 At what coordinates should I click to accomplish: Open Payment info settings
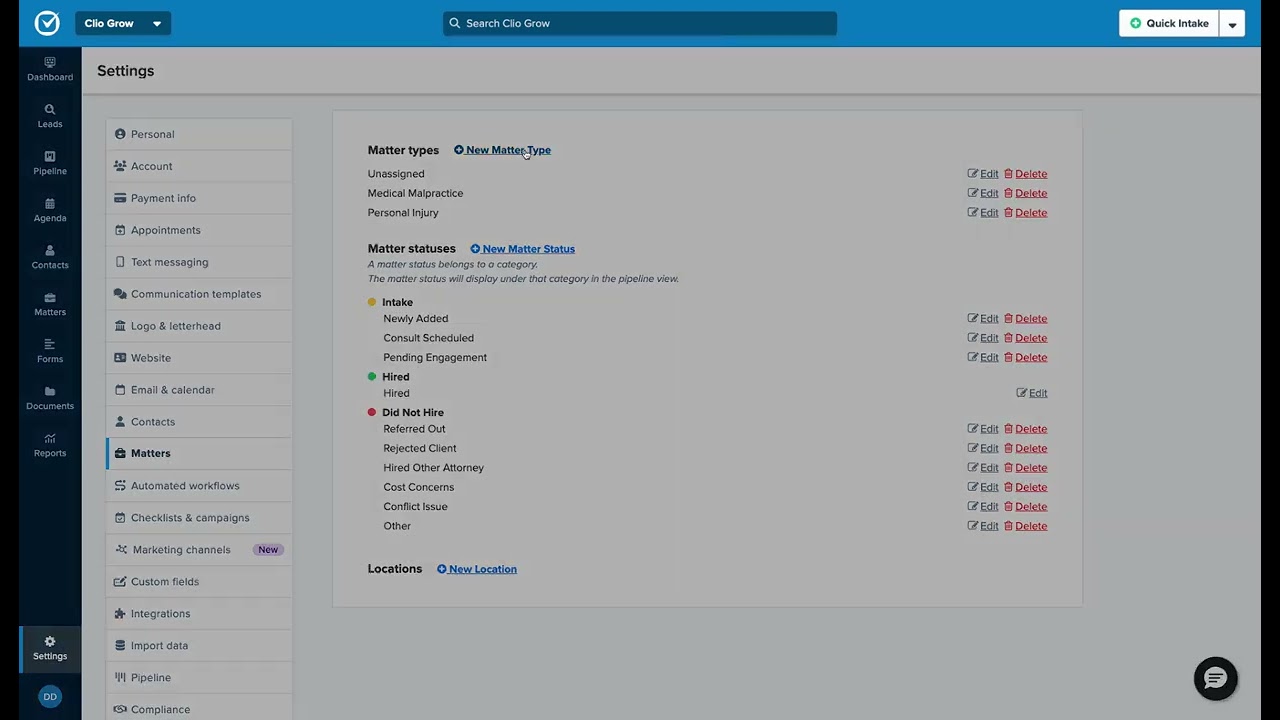pyautogui.click(x=199, y=198)
